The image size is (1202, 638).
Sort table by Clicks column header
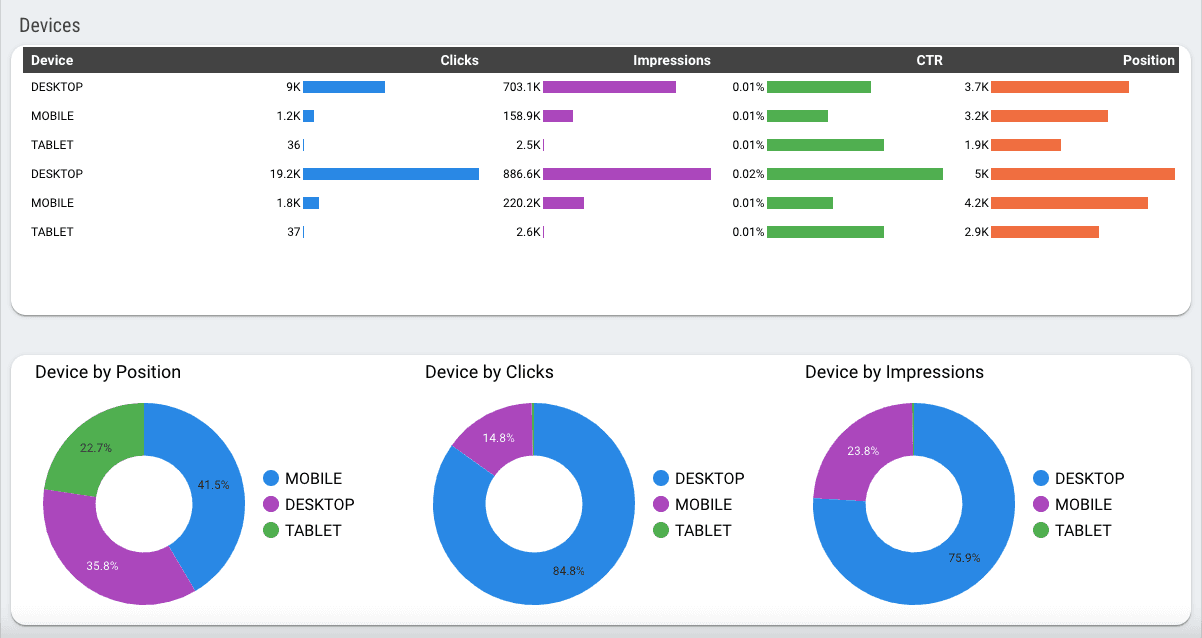(459, 60)
